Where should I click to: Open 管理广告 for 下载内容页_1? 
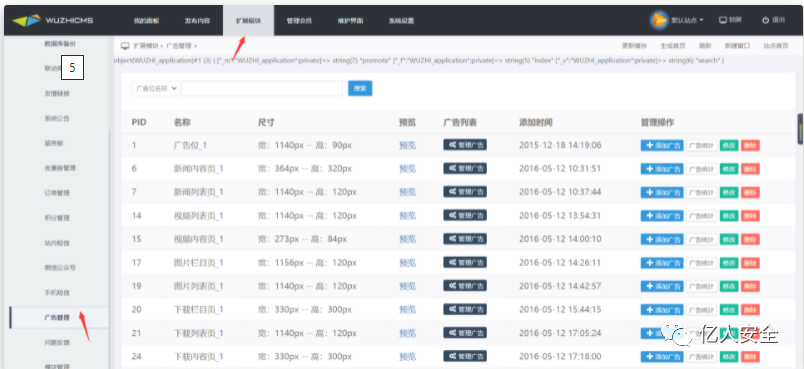pos(465,356)
